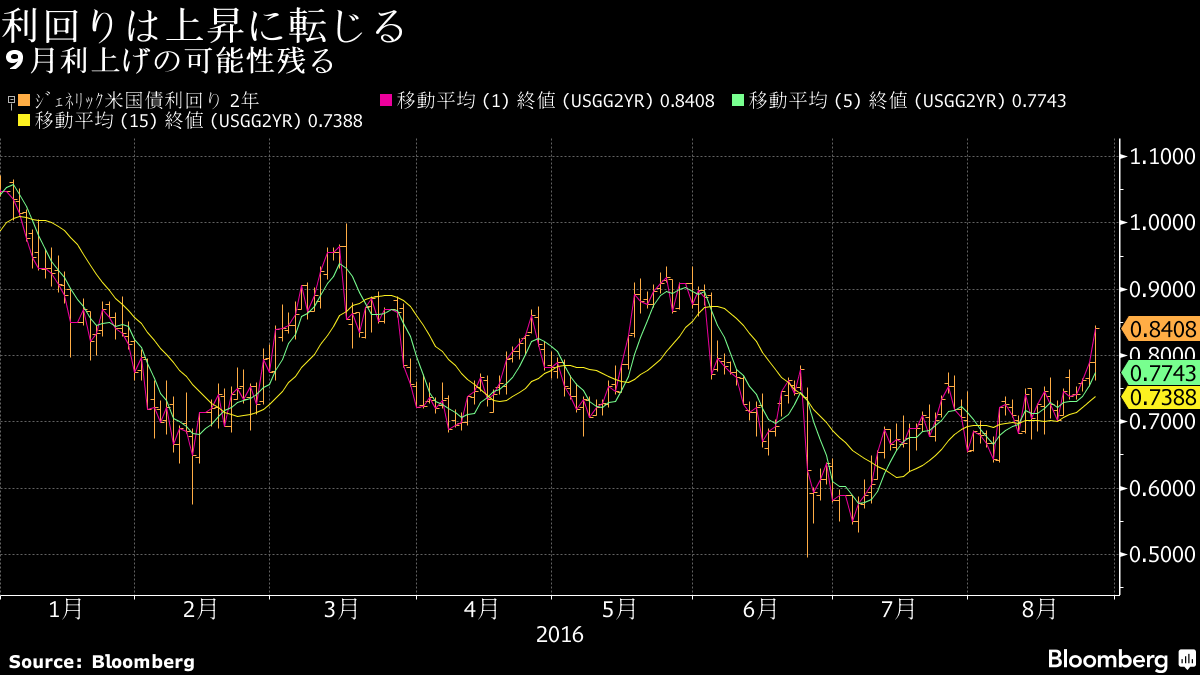This screenshot has height=675, width=1200.
Task: Select the yellow moving average (15) swatch
Action: 24,121
